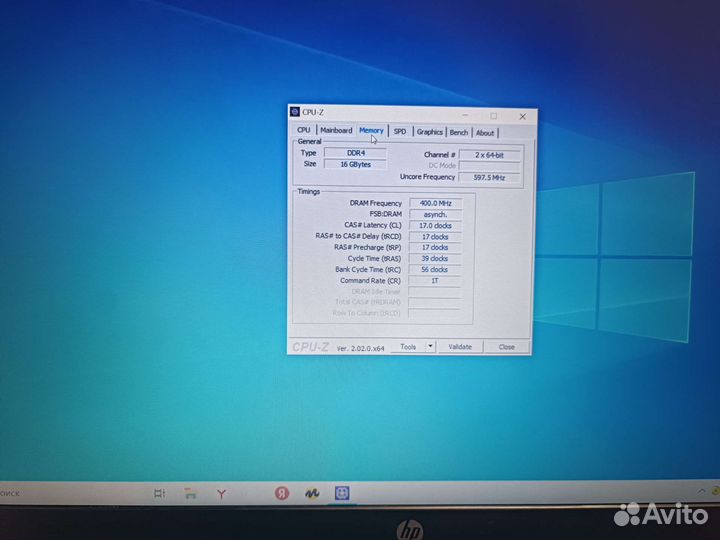This screenshot has height=540, width=720.
Task: Show hidden system tray icons
Action: [701, 491]
